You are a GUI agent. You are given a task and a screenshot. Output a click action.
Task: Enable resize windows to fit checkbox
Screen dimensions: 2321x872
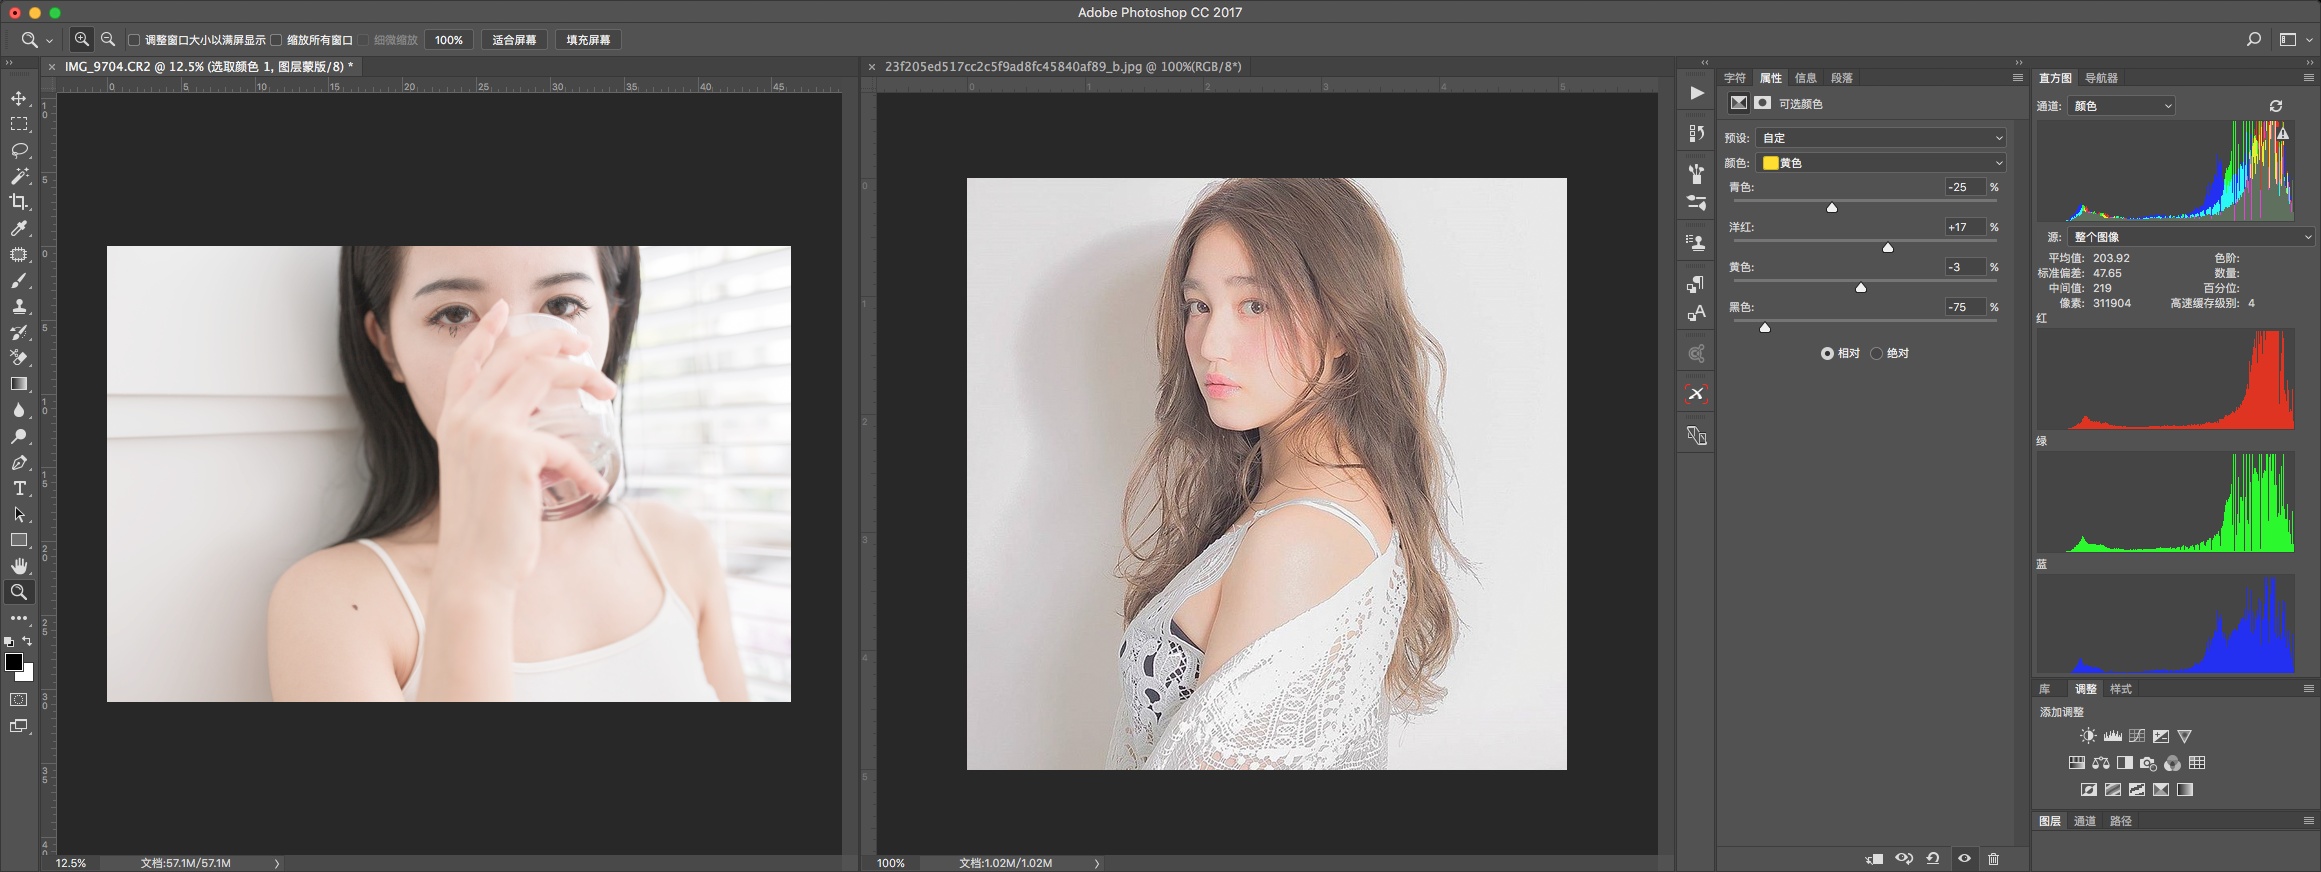tap(134, 40)
